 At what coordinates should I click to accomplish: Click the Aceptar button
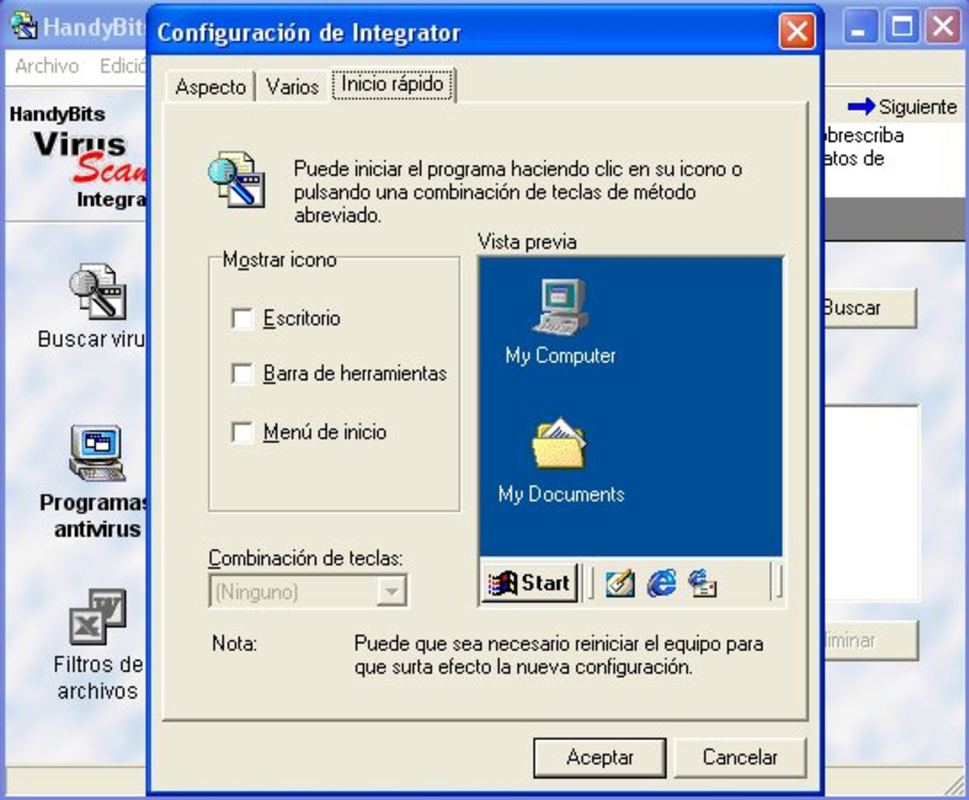(x=599, y=757)
